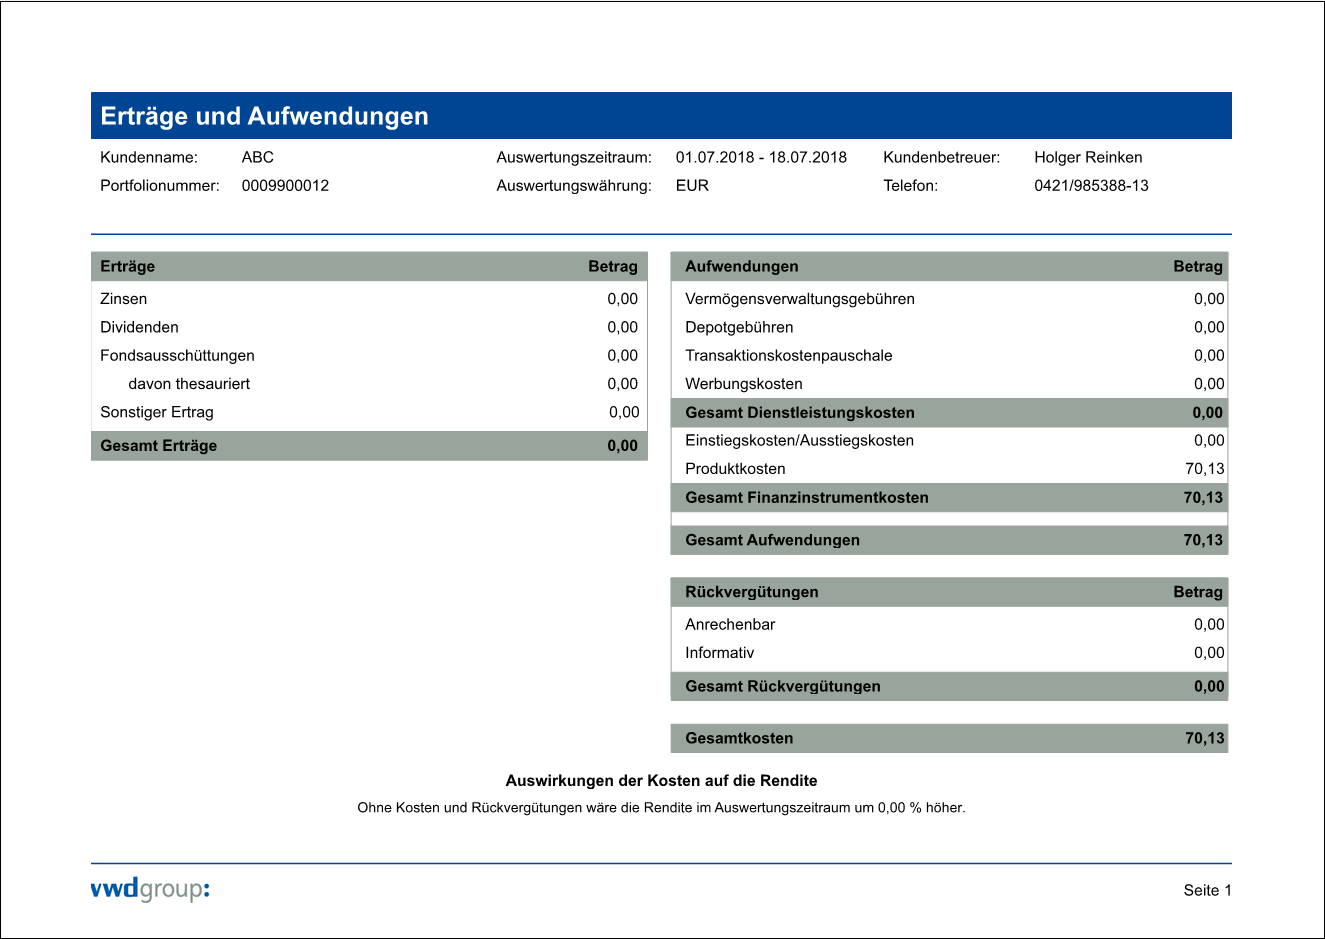Screen dimensions: 1325x939
Task: Click the Gesamt Aufwendungen total row
Action: point(948,540)
